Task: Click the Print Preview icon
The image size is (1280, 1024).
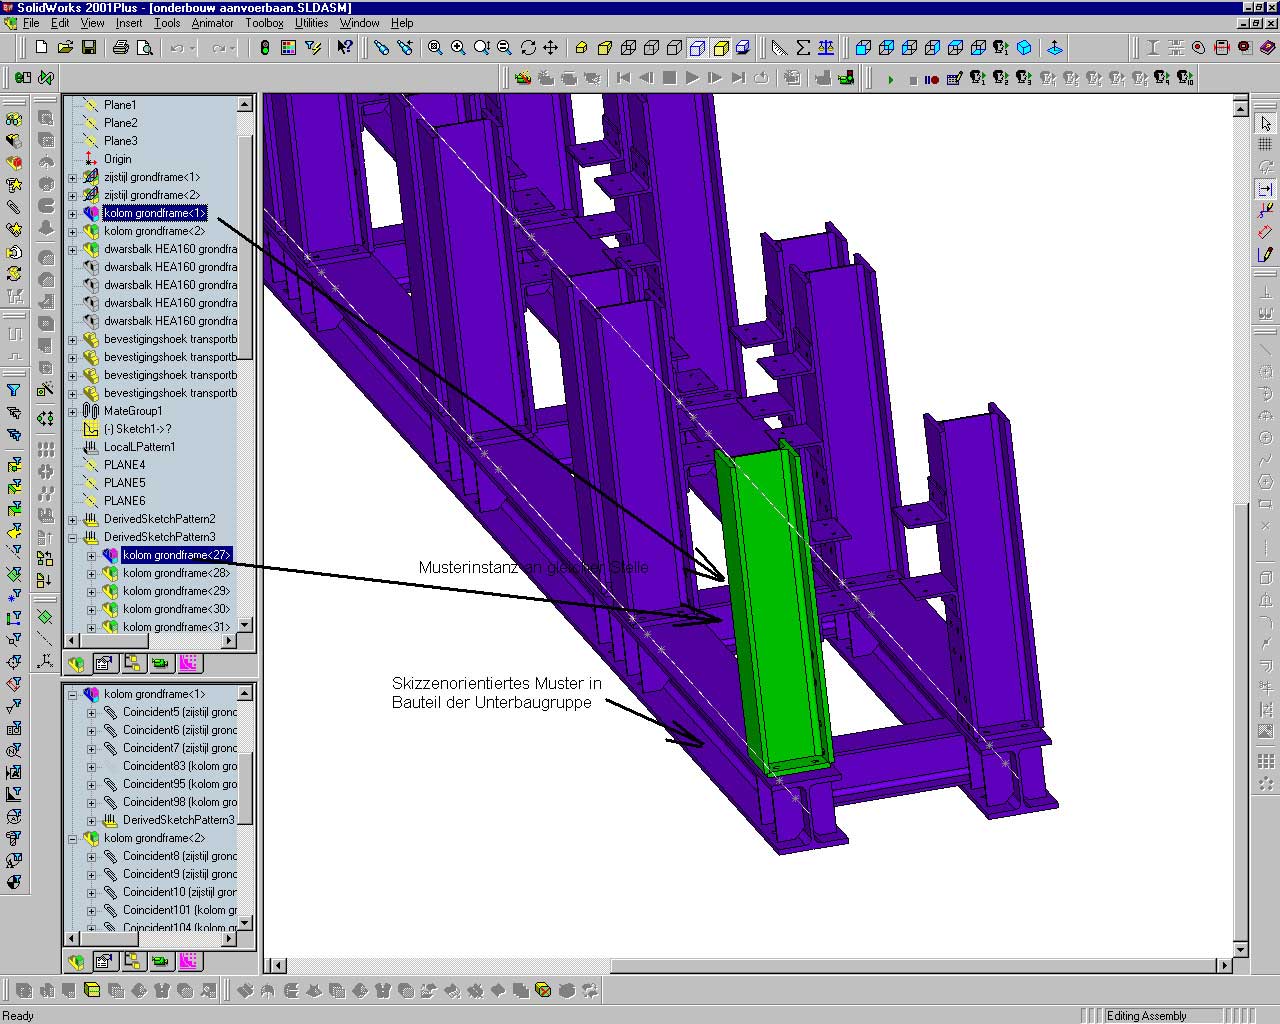Action: click(x=145, y=47)
